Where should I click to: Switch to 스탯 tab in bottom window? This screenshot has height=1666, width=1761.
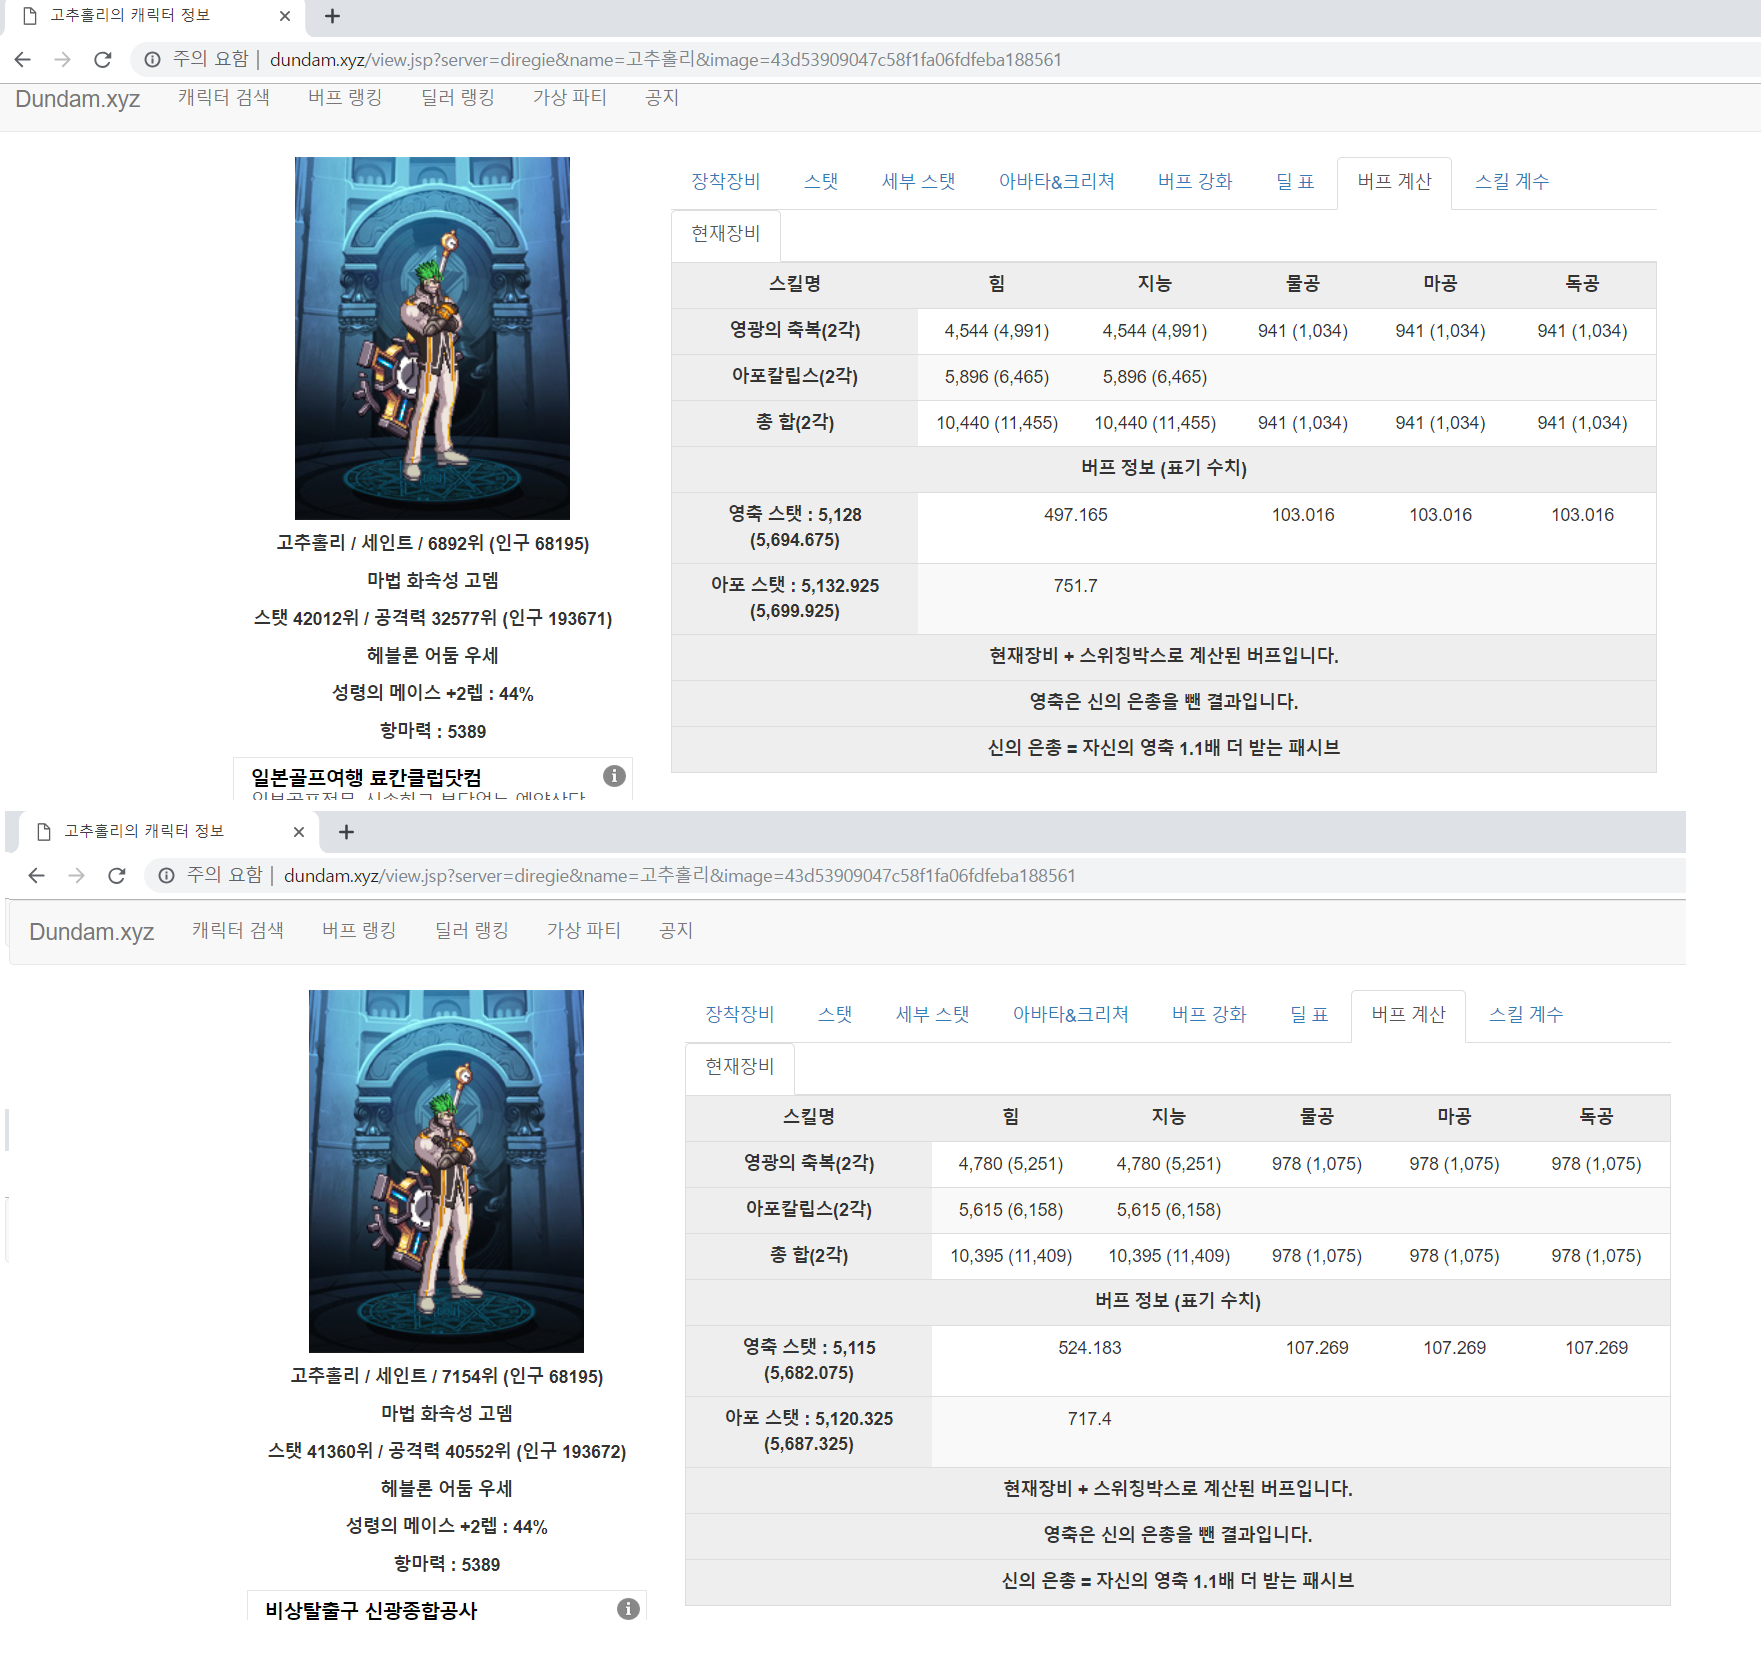(835, 1014)
